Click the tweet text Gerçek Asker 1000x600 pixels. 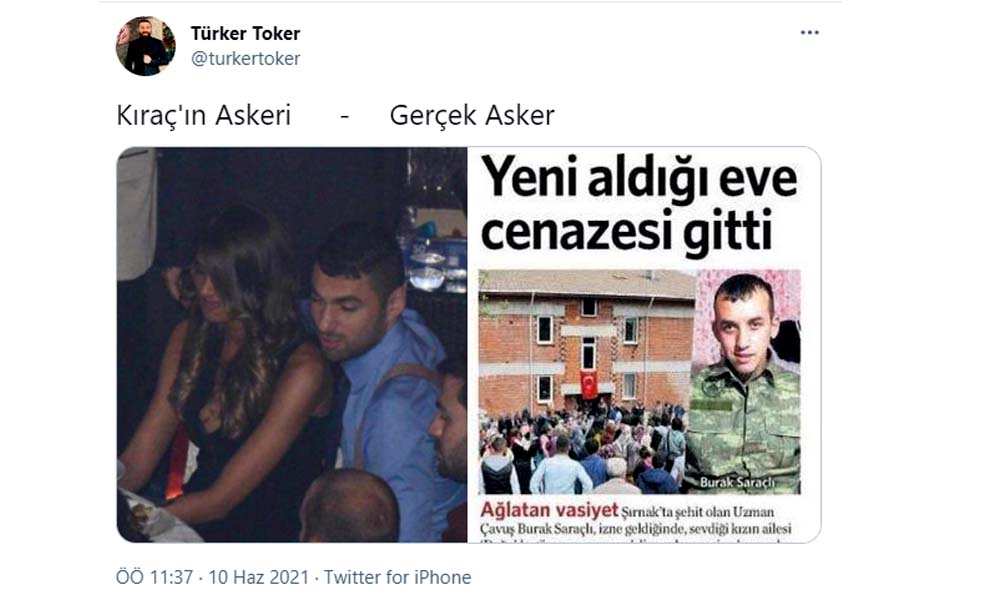click(472, 115)
